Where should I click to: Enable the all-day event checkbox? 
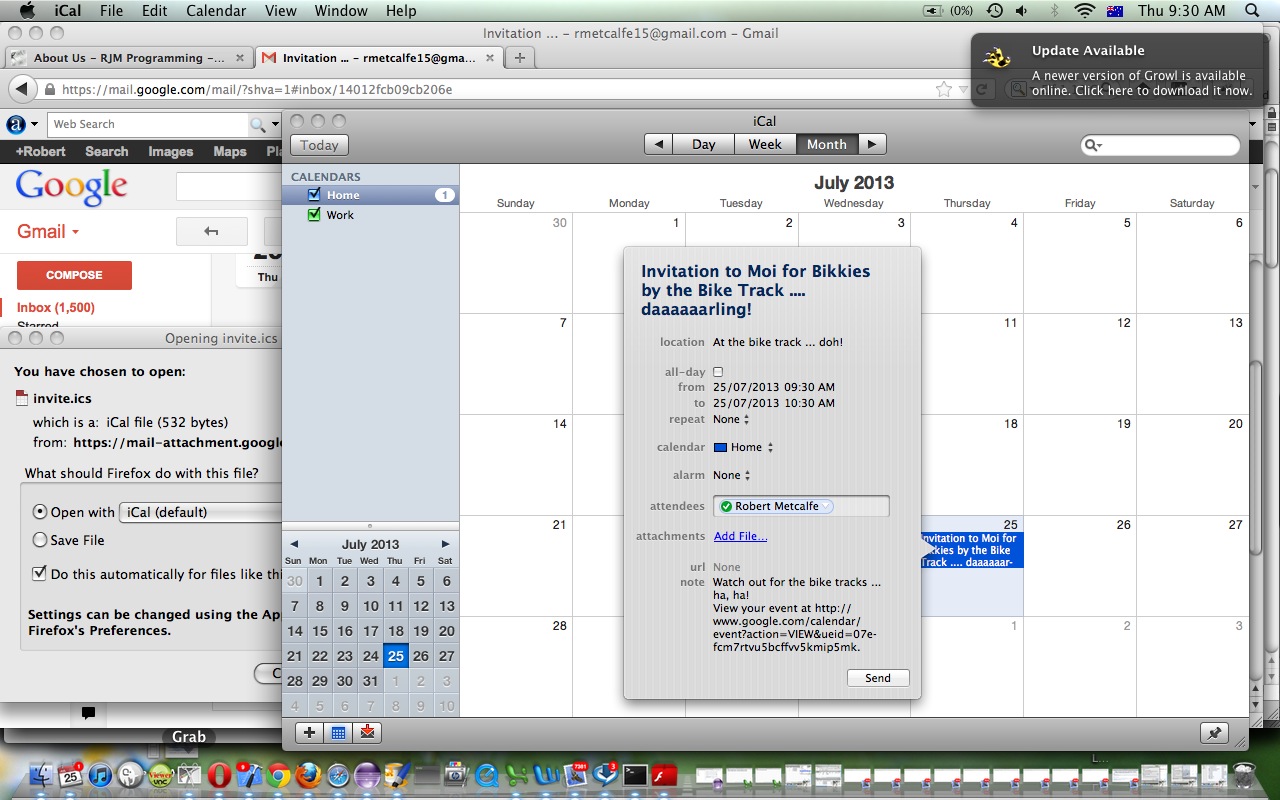coord(718,372)
